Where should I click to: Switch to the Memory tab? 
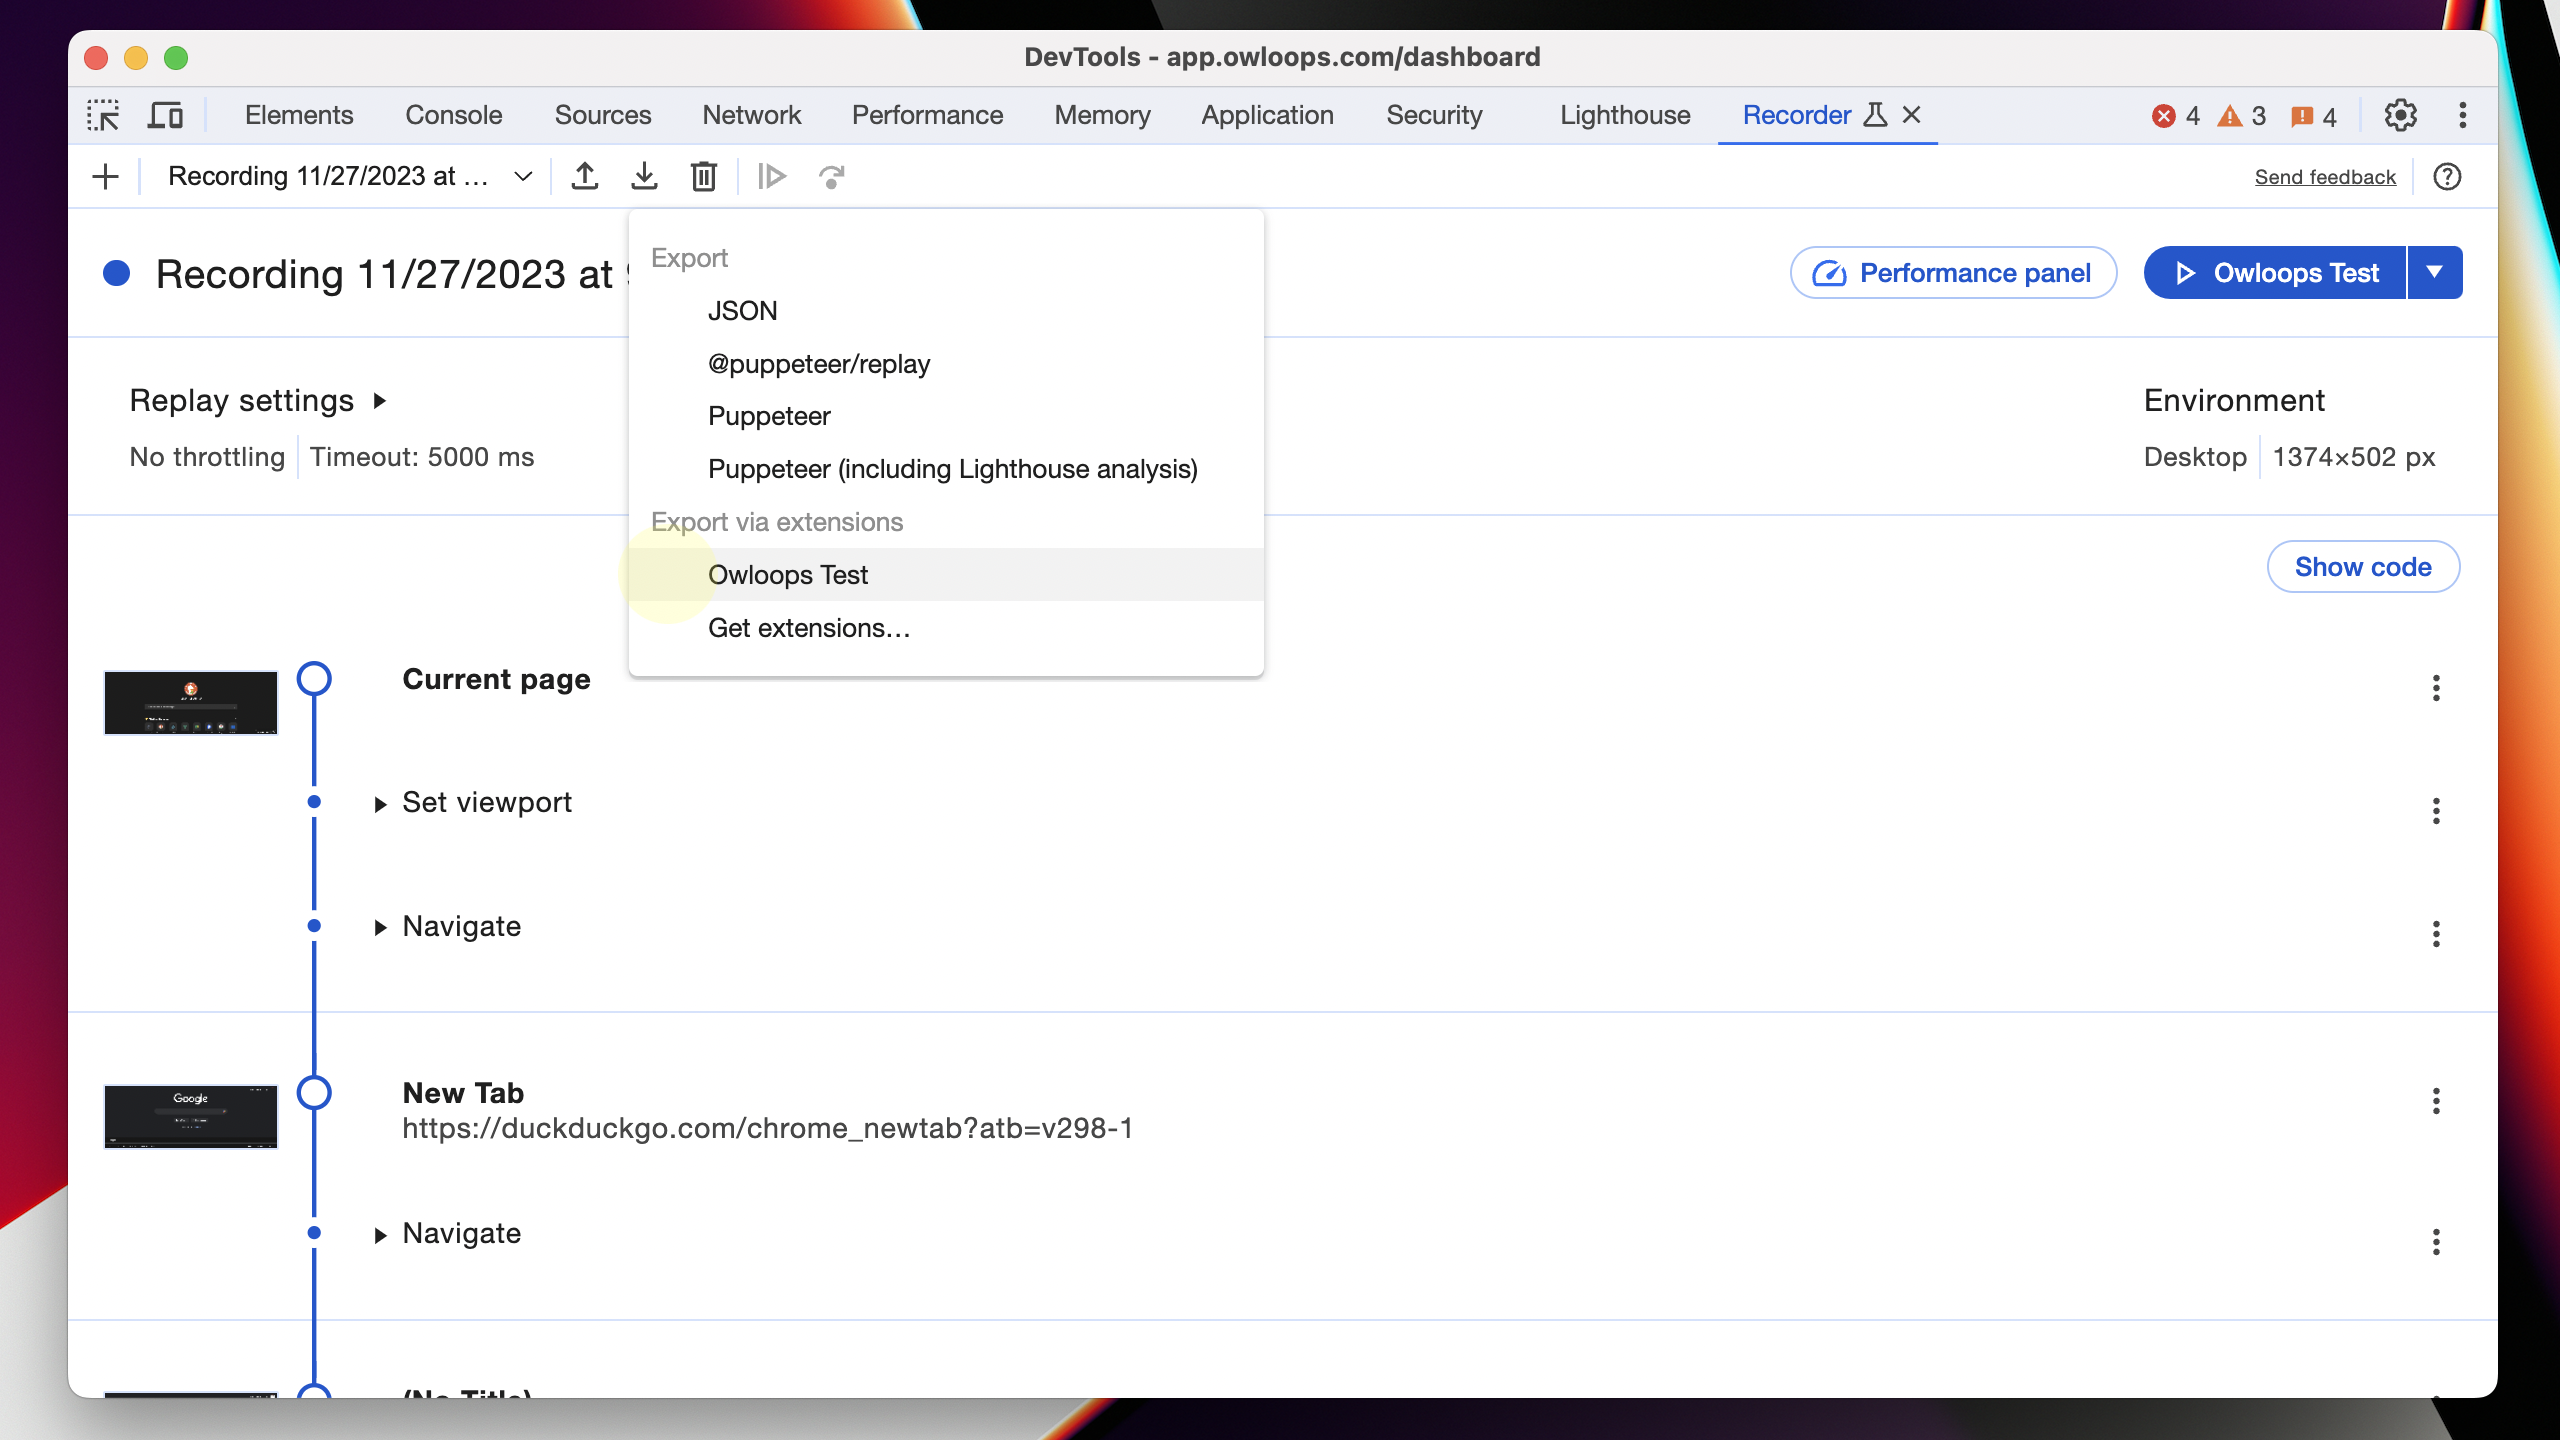1102,115
